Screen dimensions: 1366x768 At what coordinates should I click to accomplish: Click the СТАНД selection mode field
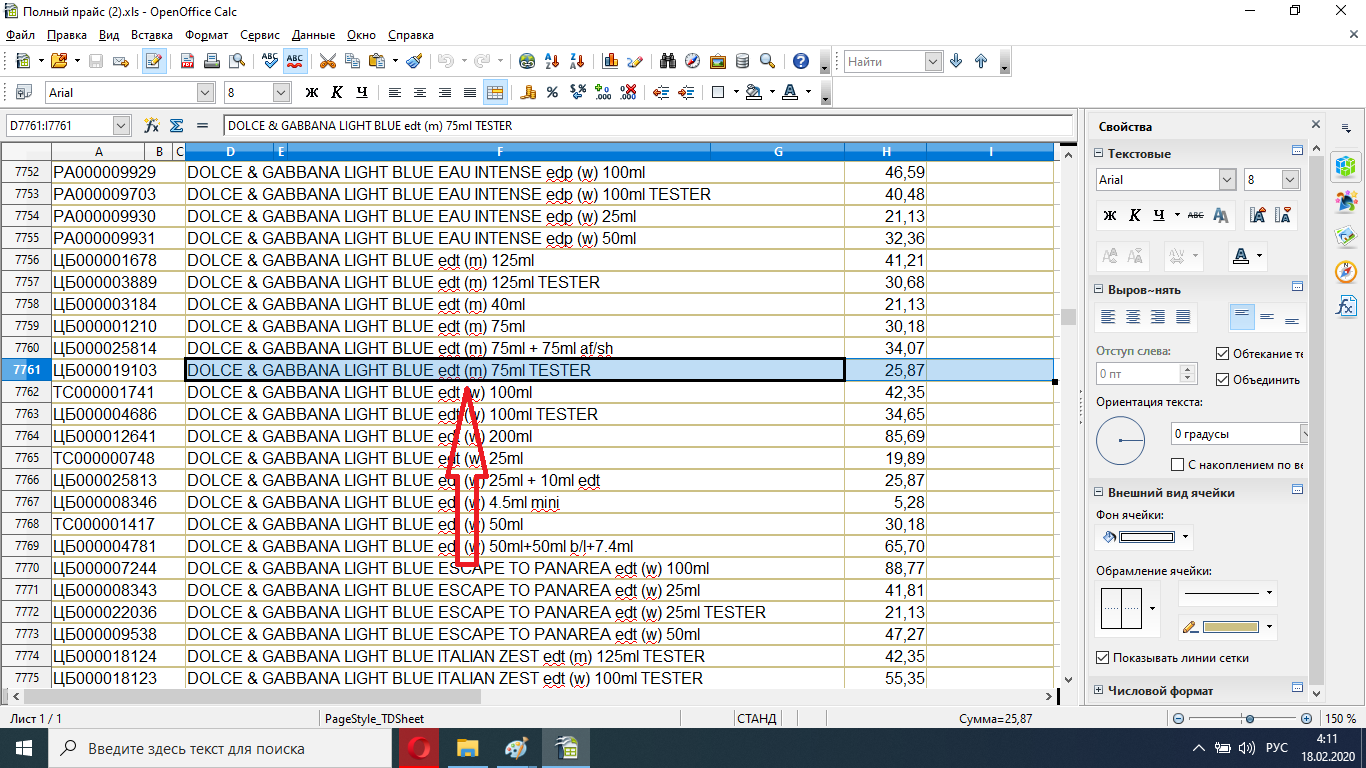(756, 719)
